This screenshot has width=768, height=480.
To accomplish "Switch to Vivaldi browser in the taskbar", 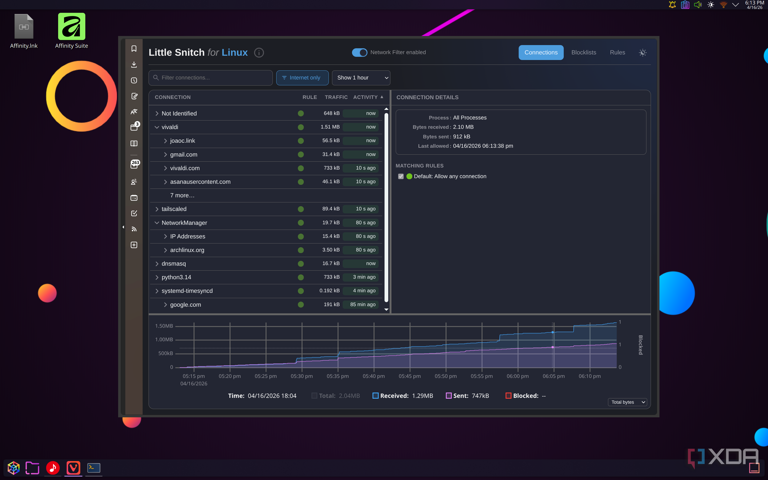I will (73, 468).
